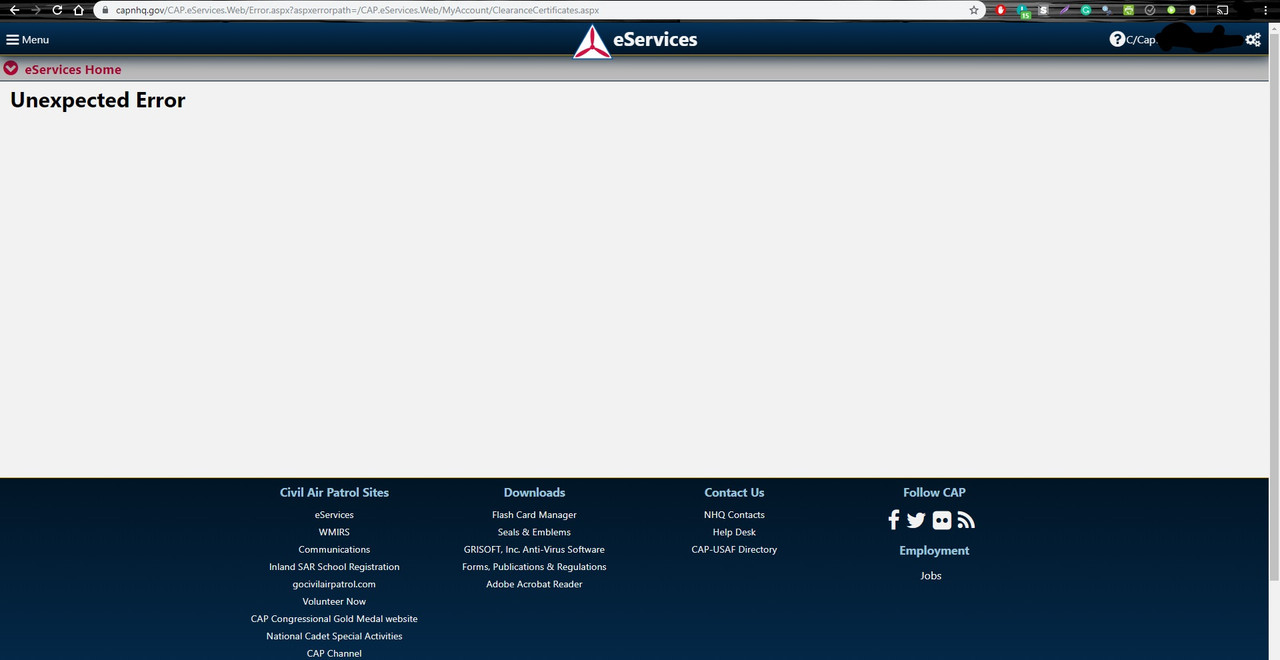Open eServices footer link
Viewport: 1280px width, 660px height.
click(x=334, y=515)
